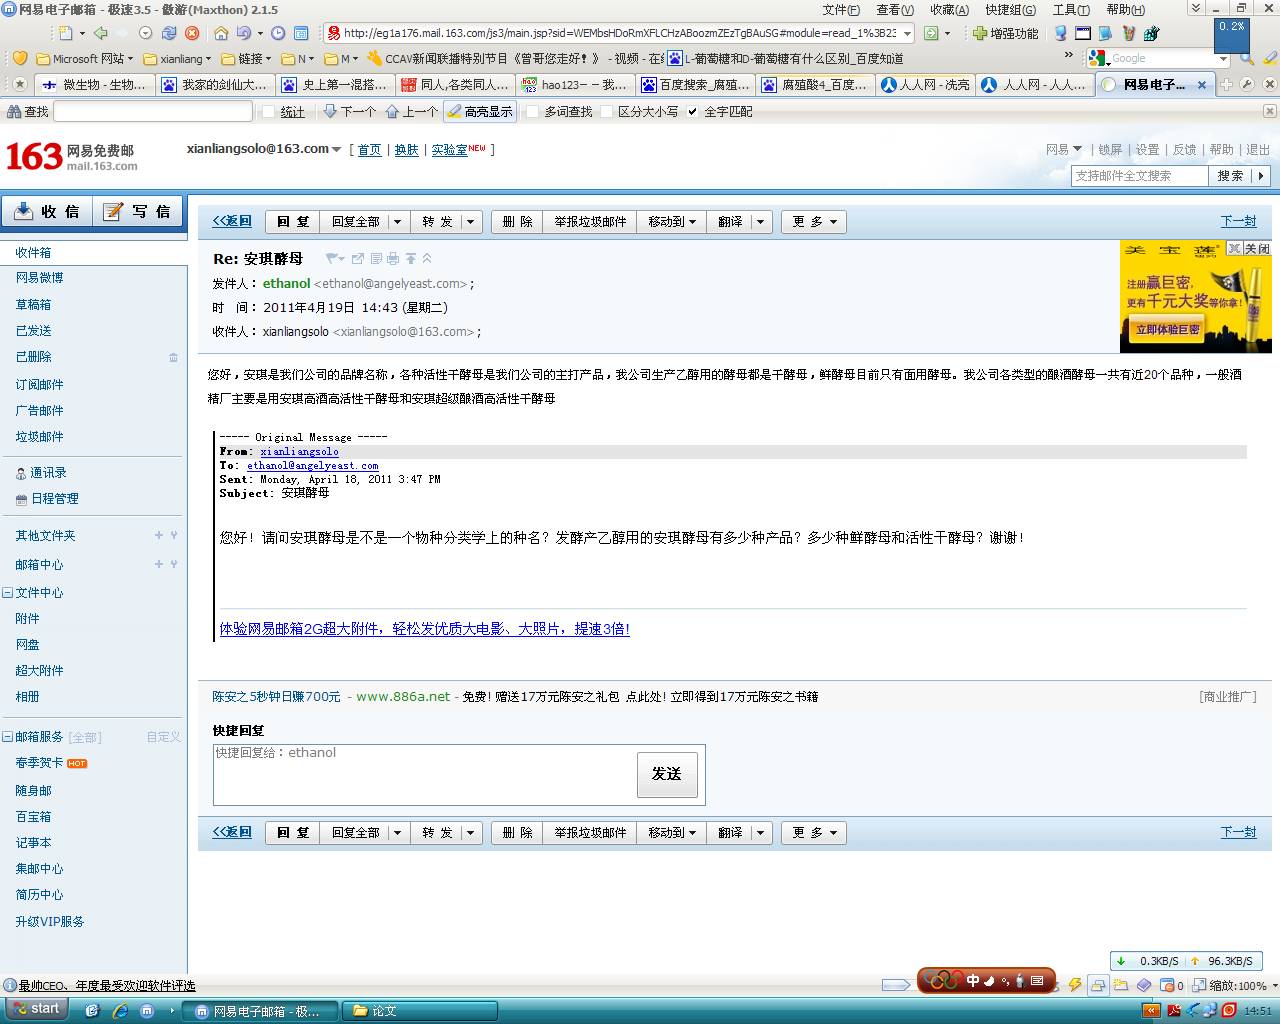The image size is (1280, 1024).
Task: Click the wrench icon in tab bar
Action: (x=1247, y=84)
